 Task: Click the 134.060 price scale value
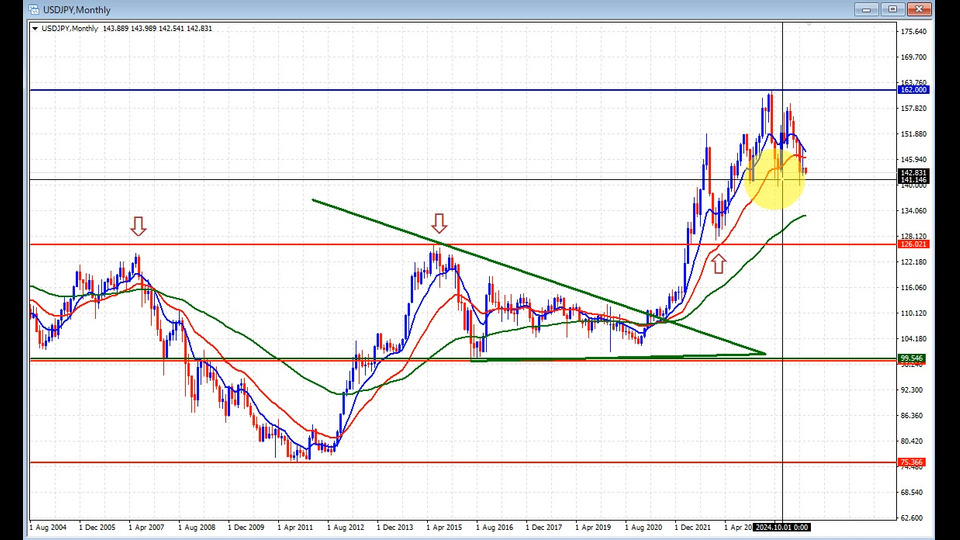coord(914,211)
